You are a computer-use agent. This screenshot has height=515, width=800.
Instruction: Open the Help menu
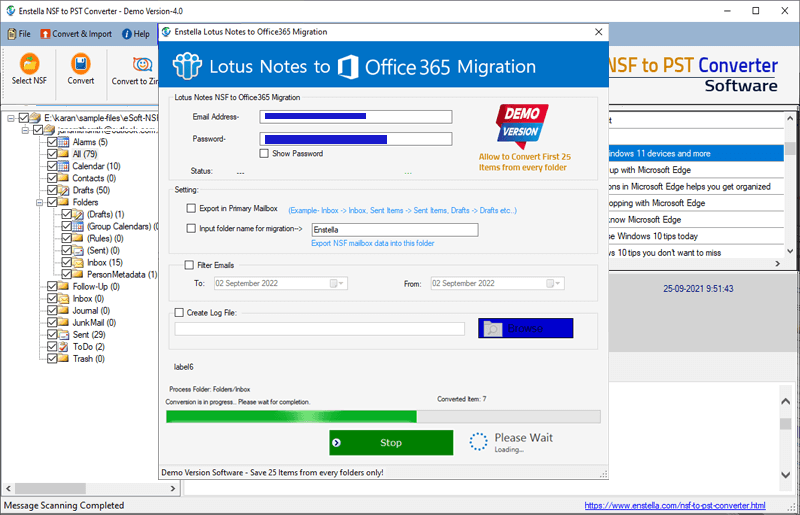tap(136, 34)
